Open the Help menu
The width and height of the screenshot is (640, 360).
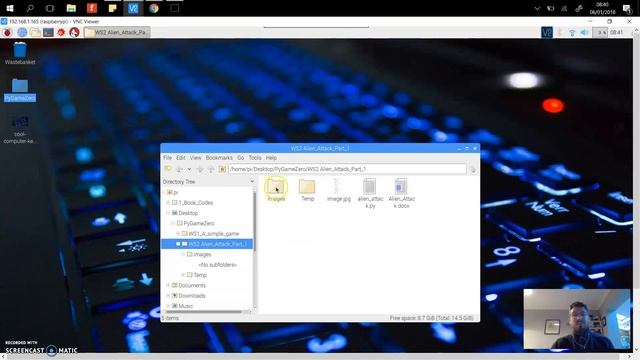point(271,158)
